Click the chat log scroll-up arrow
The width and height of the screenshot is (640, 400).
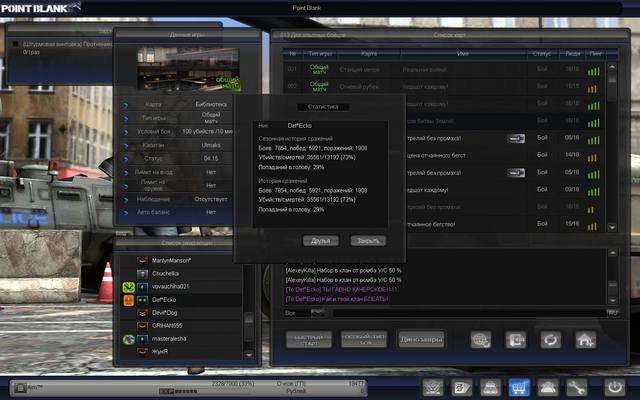(612, 253)
